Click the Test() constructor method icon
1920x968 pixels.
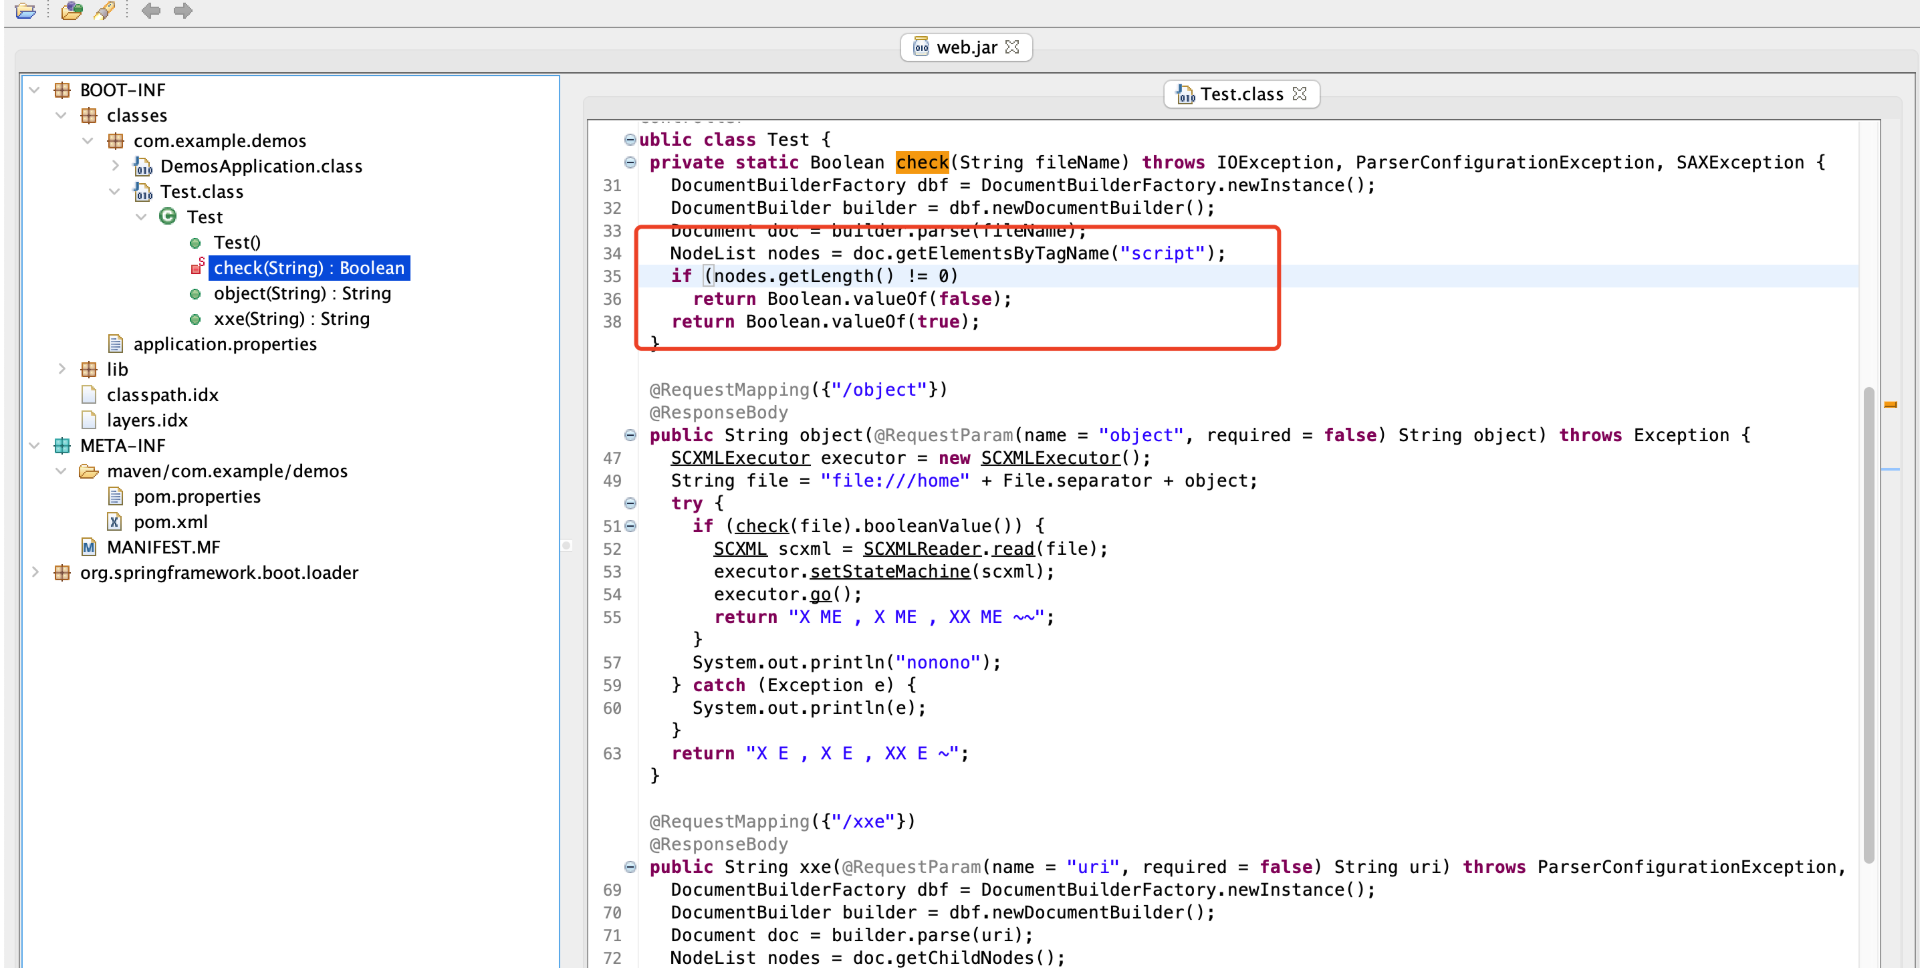click(195, 243)
